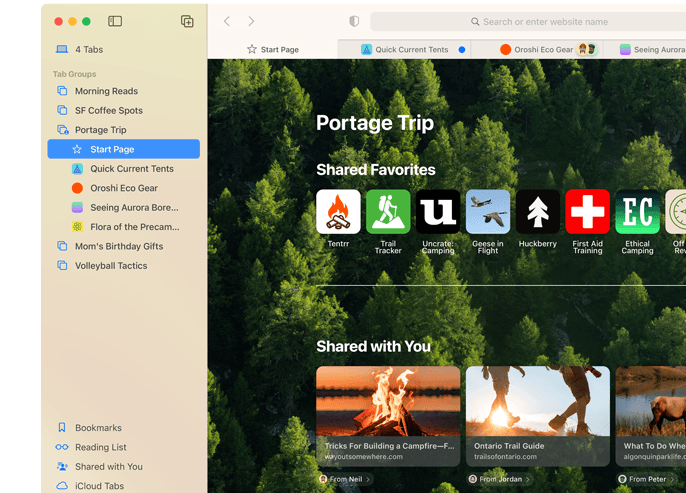This screenshot has width=686, height=493.
Task: Expand the Volleyball Tactics tab group
Action: 110,266
